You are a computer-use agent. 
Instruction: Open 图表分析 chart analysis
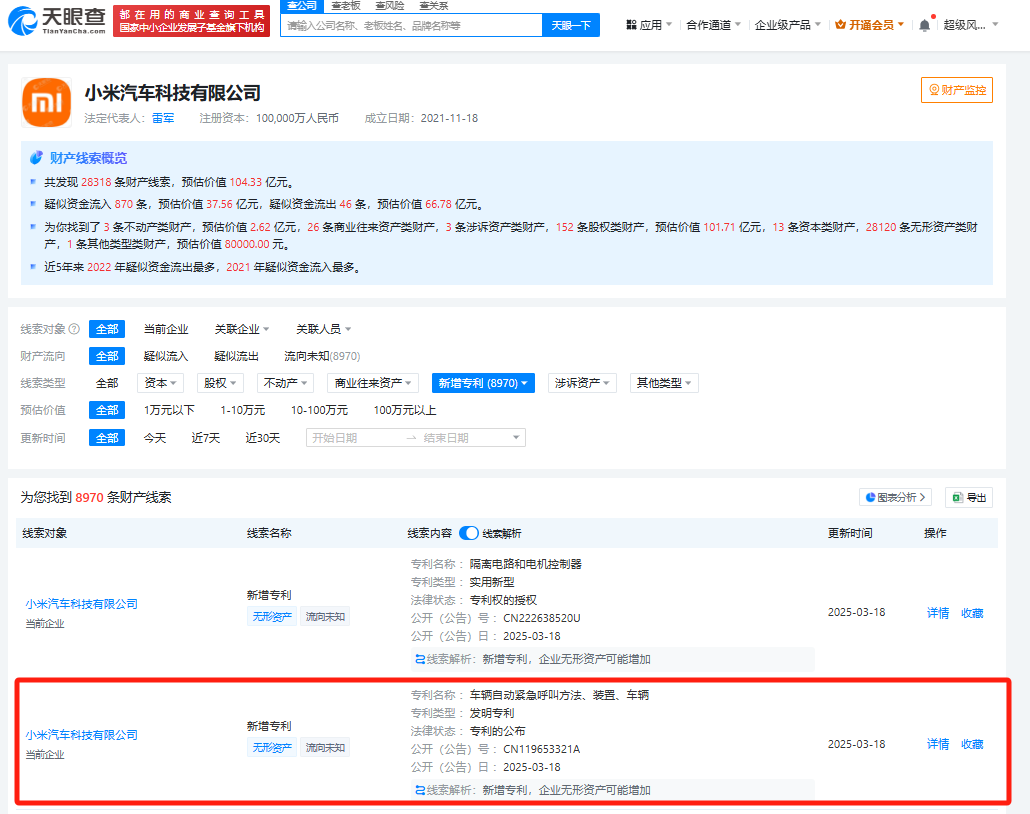(895, 497)
